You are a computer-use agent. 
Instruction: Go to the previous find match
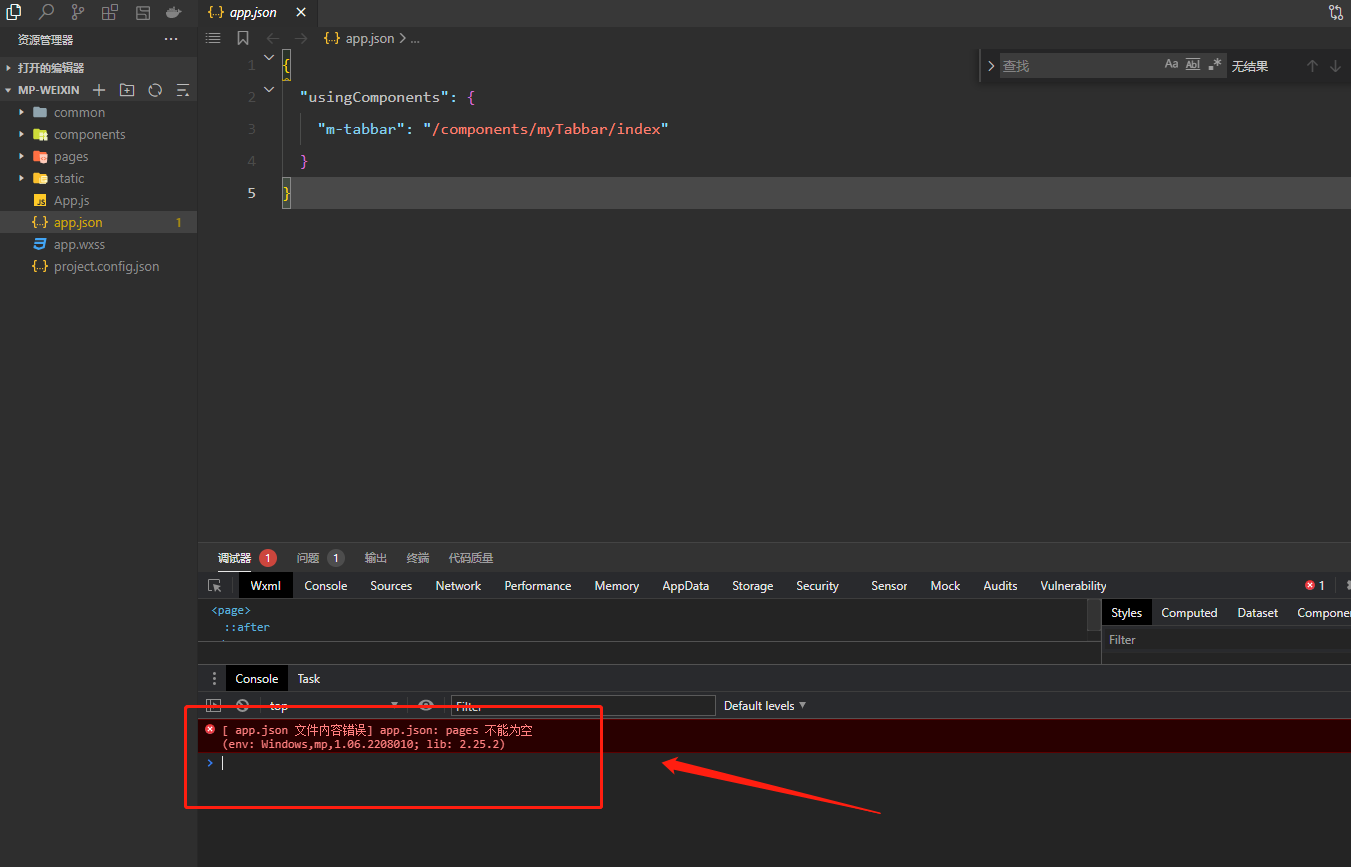[x=1313, y=66]
